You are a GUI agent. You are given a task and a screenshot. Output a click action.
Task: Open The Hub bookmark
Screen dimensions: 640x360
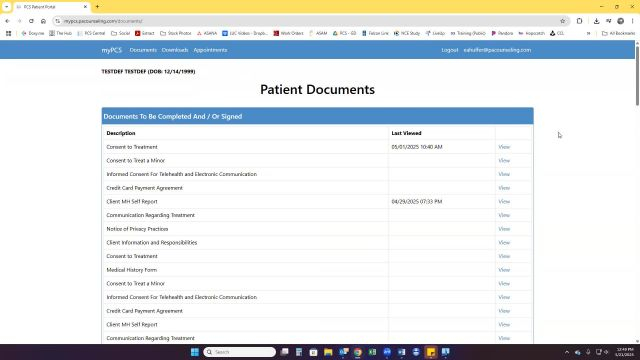(60, 33)
